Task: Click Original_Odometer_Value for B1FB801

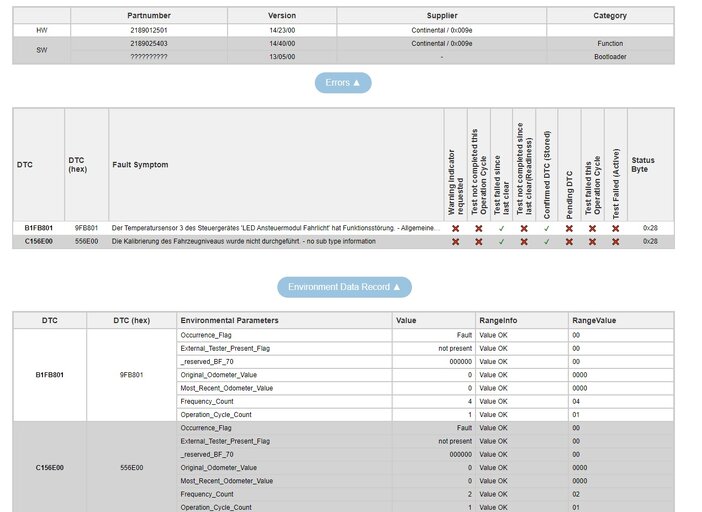Action: pyautogui.click(x=218, y=375)
